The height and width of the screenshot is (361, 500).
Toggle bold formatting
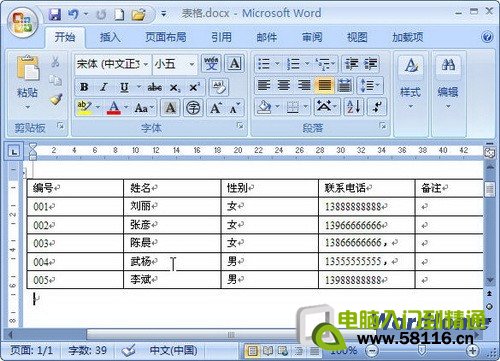pos(84,87)
